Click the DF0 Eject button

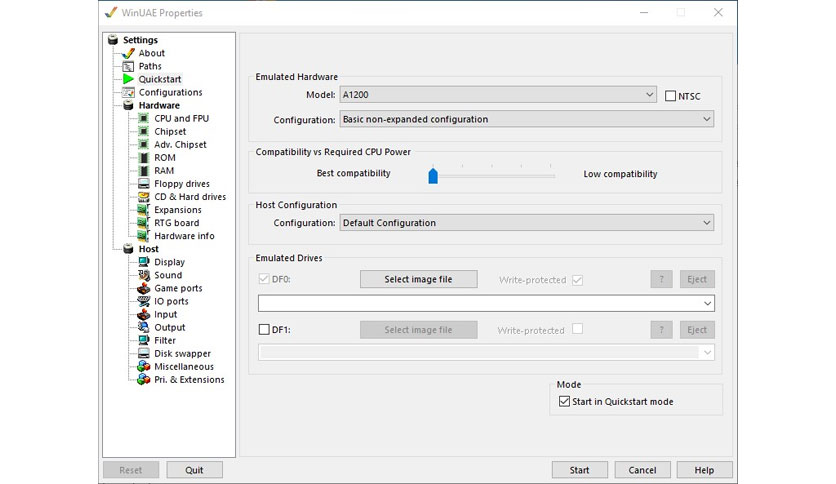point(697,279)
